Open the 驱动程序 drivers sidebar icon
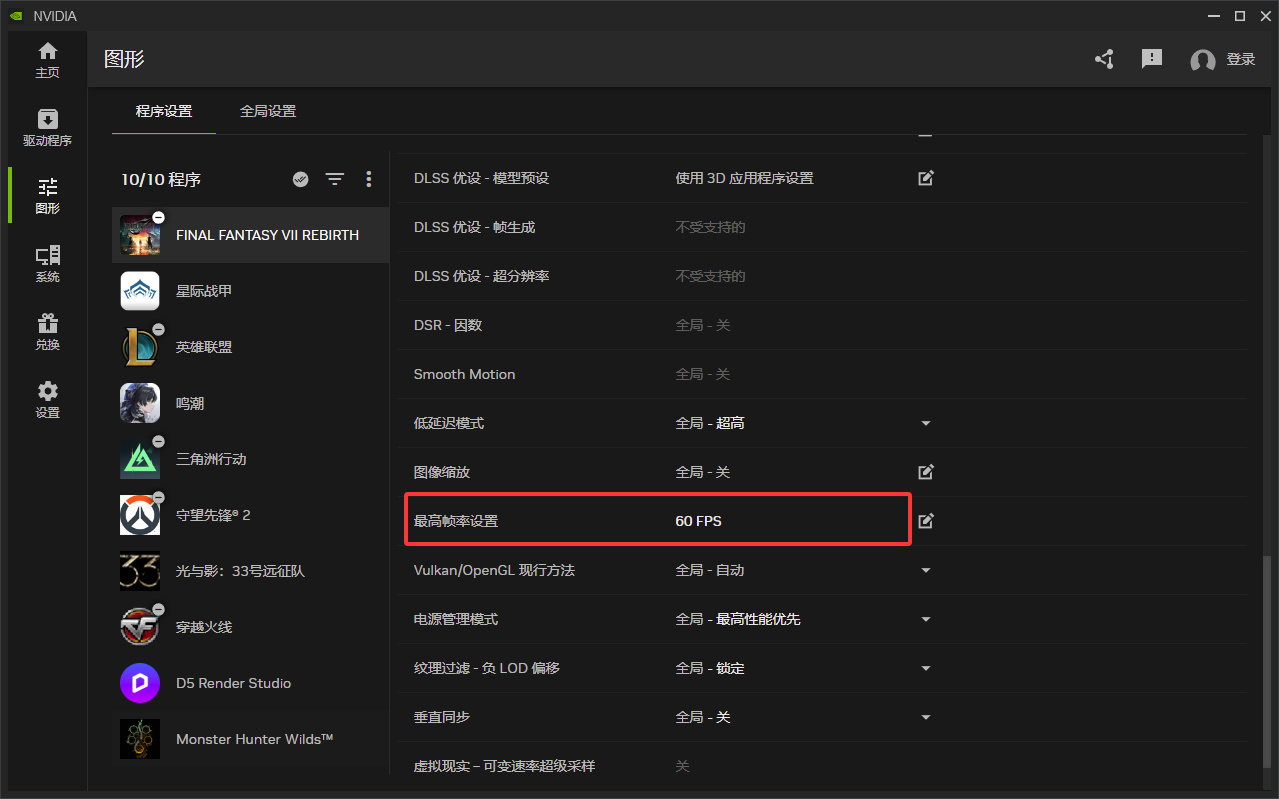1279x799 pixels. click(47, 128)
